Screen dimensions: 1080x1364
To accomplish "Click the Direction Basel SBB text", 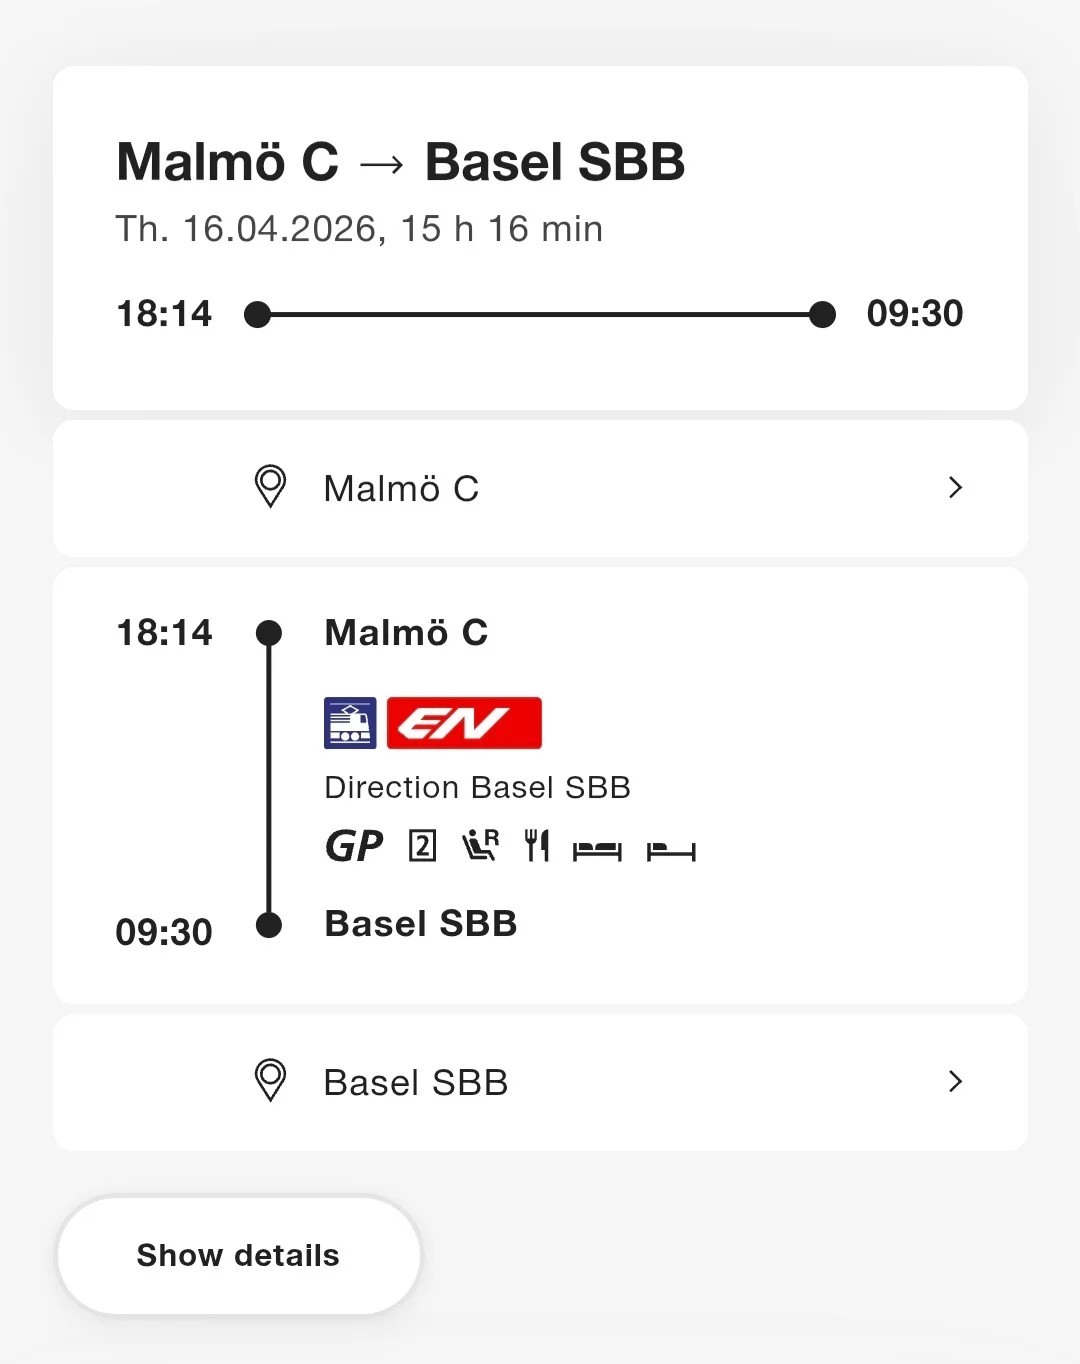I will pyautogui.click(x=477, y=788).
